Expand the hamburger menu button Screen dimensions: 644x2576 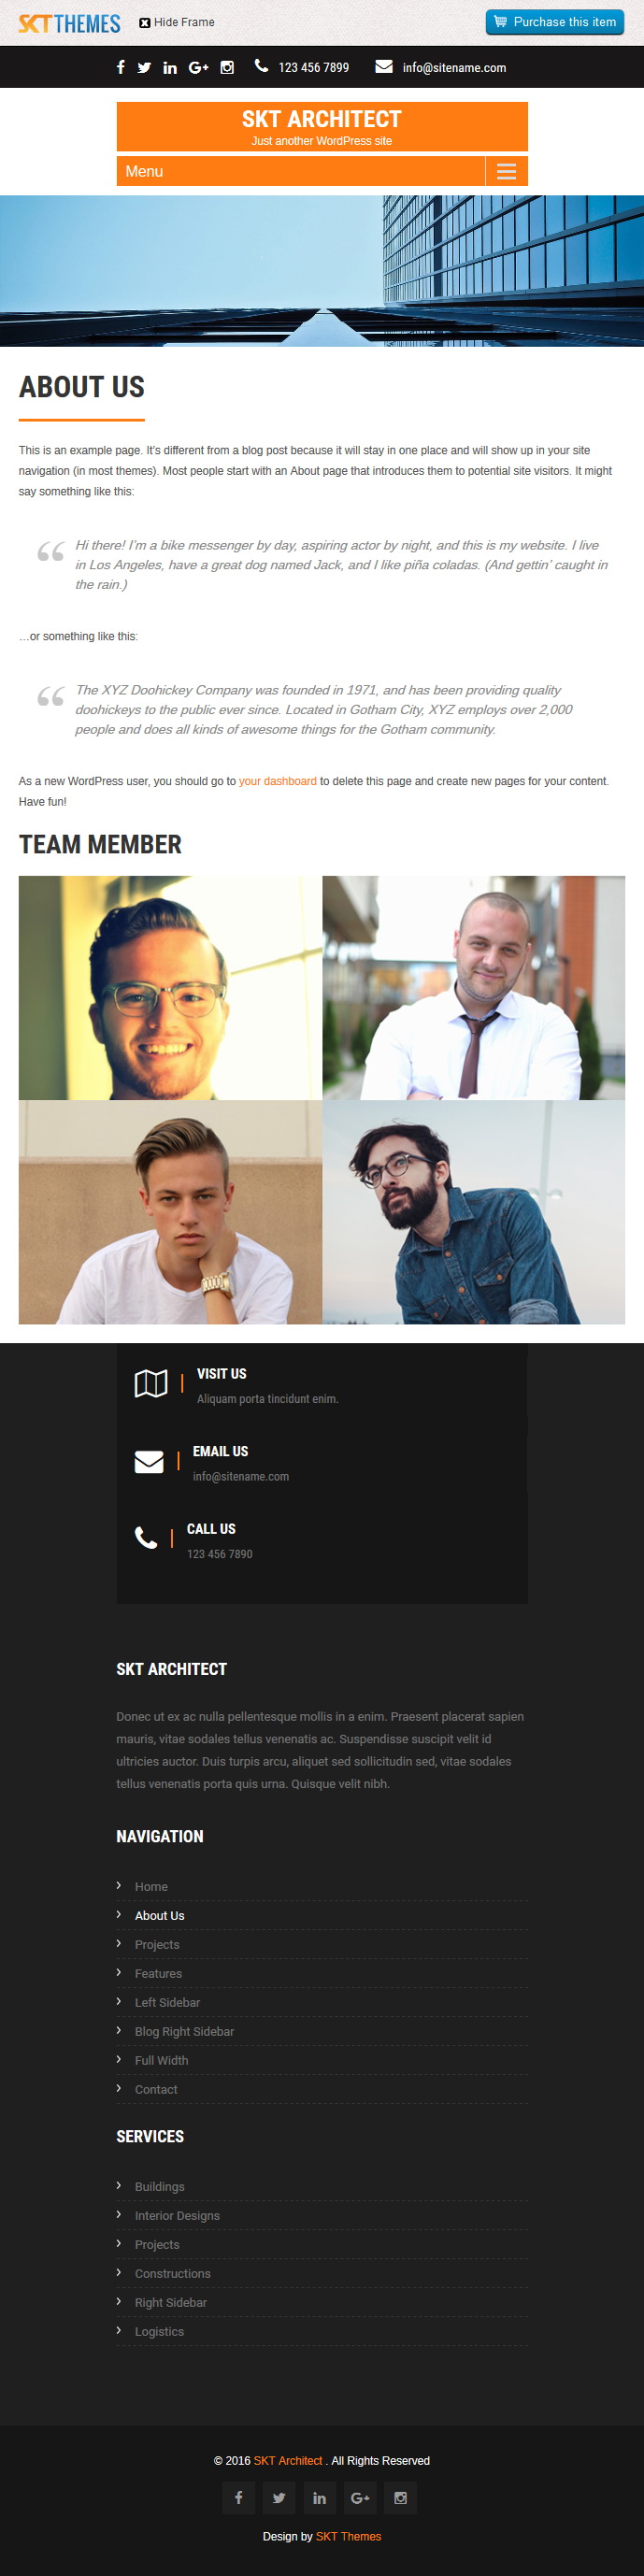click(506, 171)
